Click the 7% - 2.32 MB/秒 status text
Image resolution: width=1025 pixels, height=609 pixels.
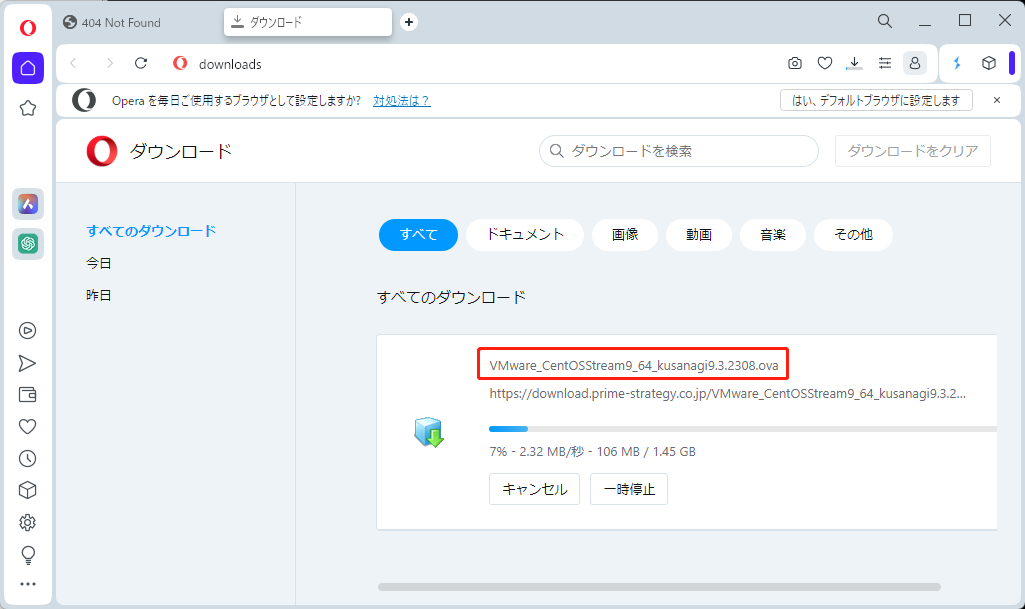tap(592, 452)
